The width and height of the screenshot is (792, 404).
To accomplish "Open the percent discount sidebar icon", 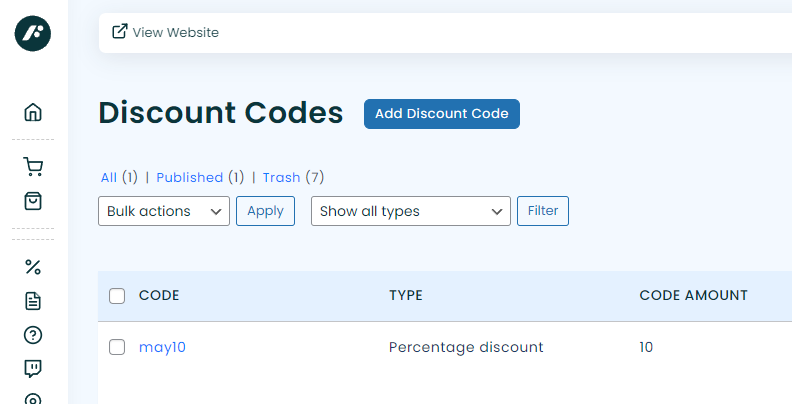I will (33, 267).
